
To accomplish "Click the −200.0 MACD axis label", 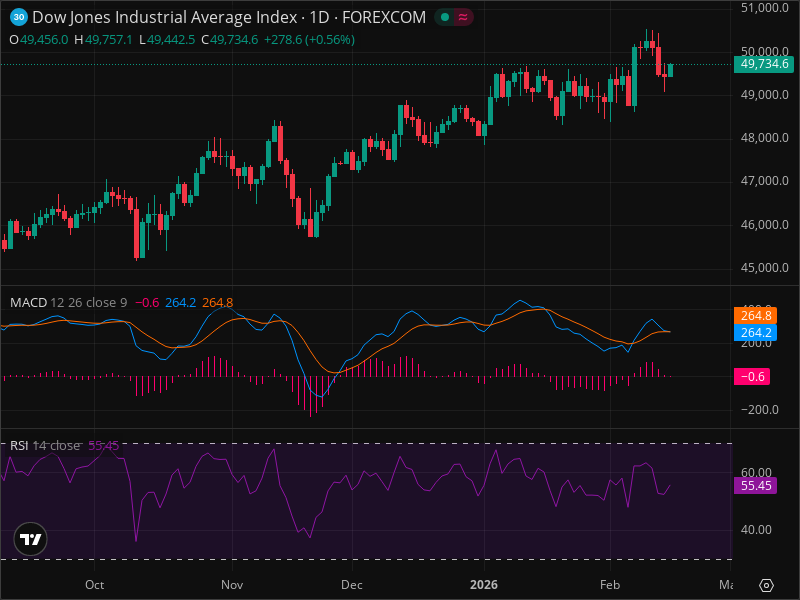I will (x=760, y=410).
